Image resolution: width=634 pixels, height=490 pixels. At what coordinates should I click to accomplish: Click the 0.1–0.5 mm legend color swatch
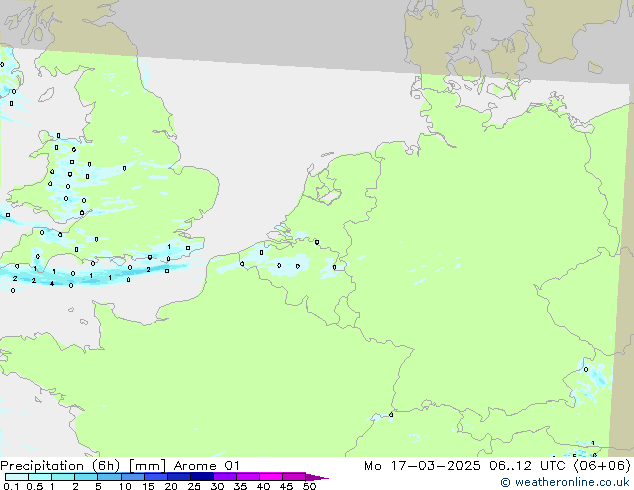pyautogui.click(x=17, y=477)
